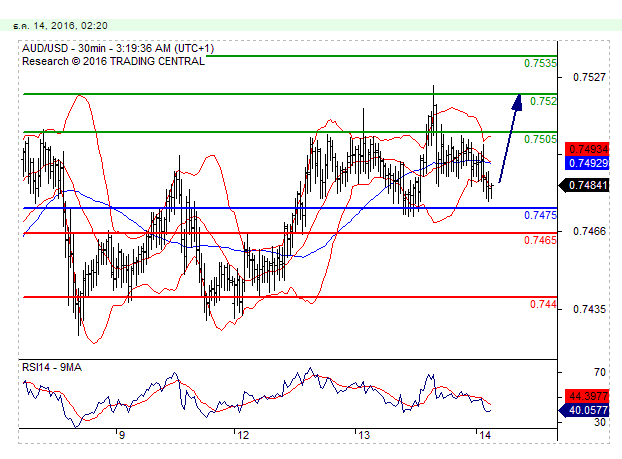This screenshot has width=622, height=459.
Task: Click the date header '14, 2016, 02:20'
Action: 70,26
